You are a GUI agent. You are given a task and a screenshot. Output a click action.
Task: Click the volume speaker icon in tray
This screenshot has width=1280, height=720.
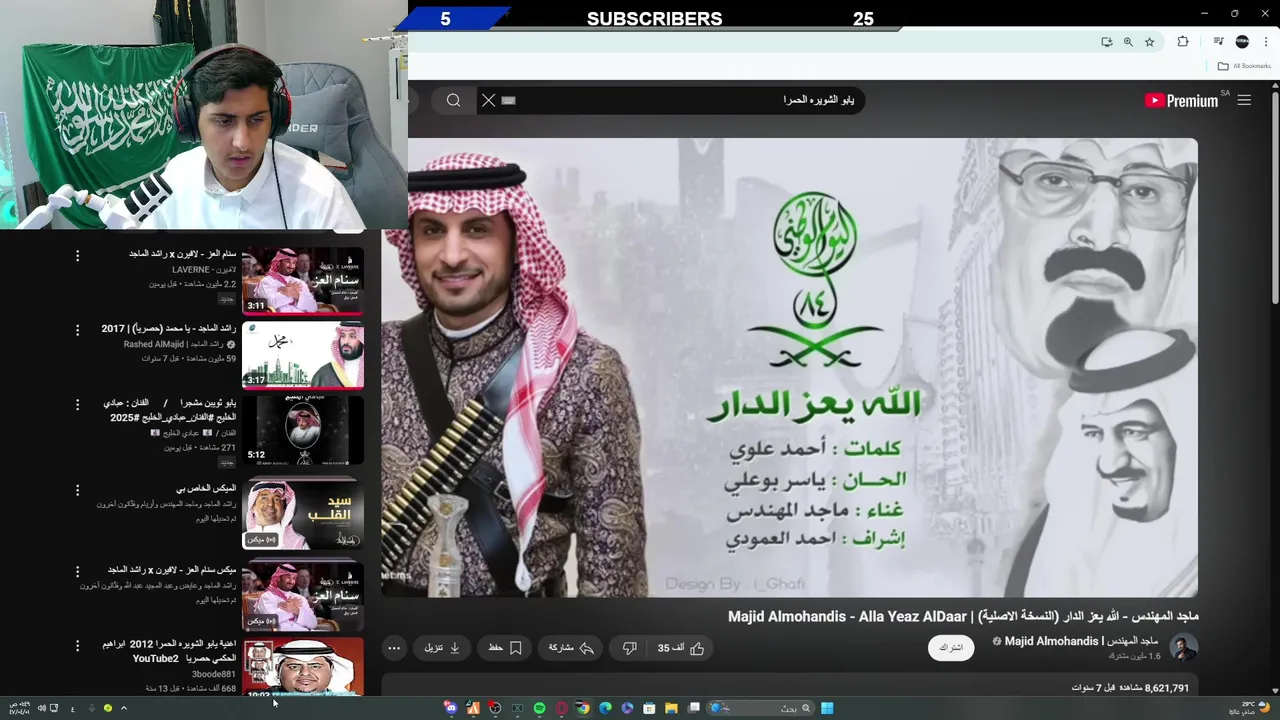[x=42, y=708]
